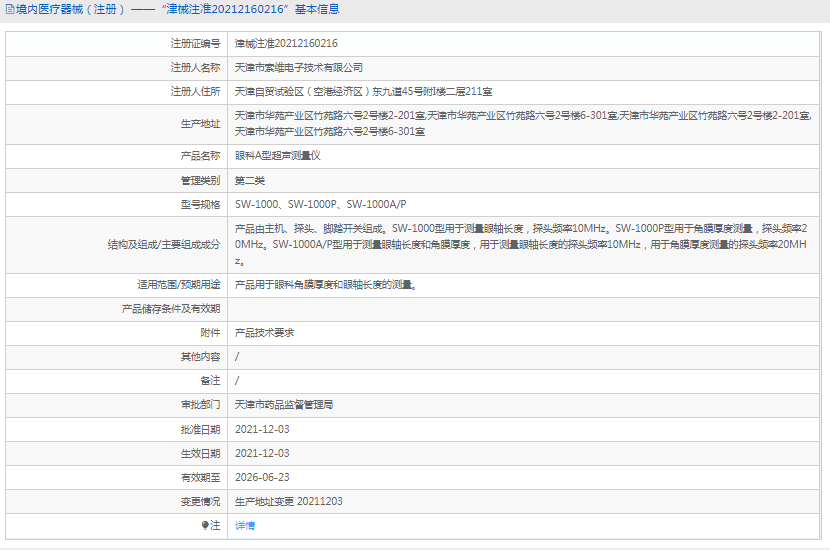Select 生效日期 value 2021-12-03
This screenshot has height=550, width=830.
pyautogui.click(x=262, y=454)
